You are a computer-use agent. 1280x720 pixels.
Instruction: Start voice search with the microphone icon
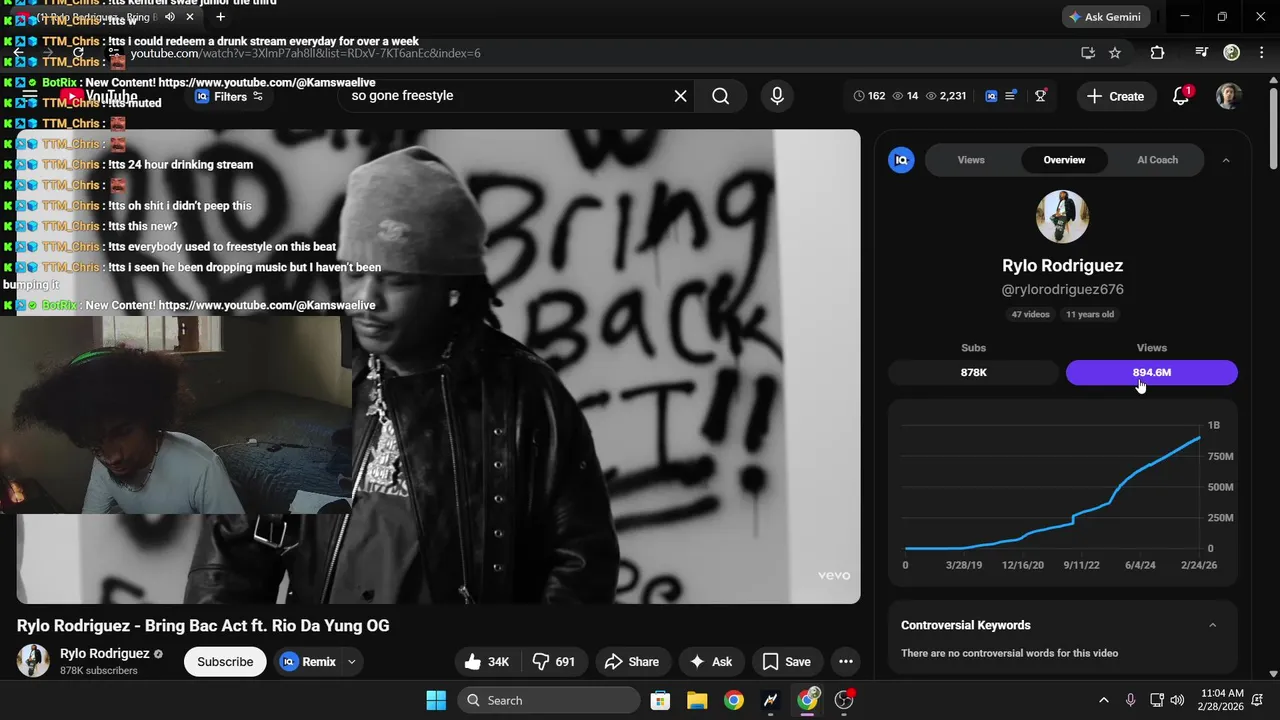pos(777,96)
